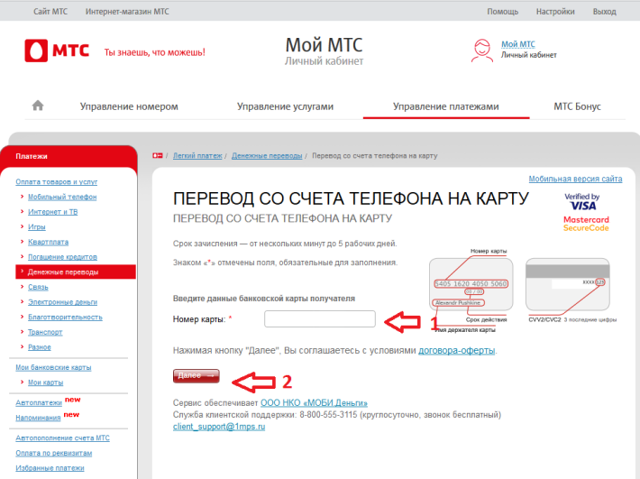Open Мобильный телефон in sidebar
The height and width of the screenshot is (479, 640).
click(62, 197)
